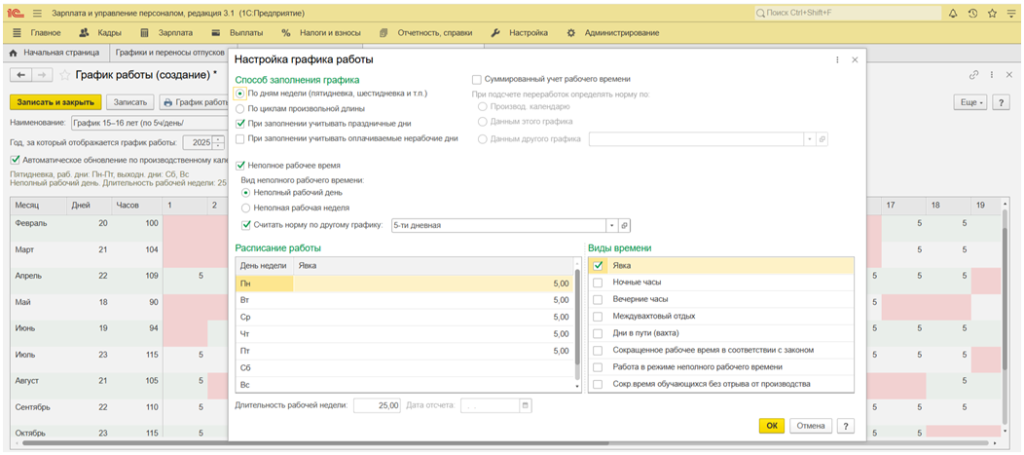Focus the Поиск Ctrl+Shift+F search field

847,13
